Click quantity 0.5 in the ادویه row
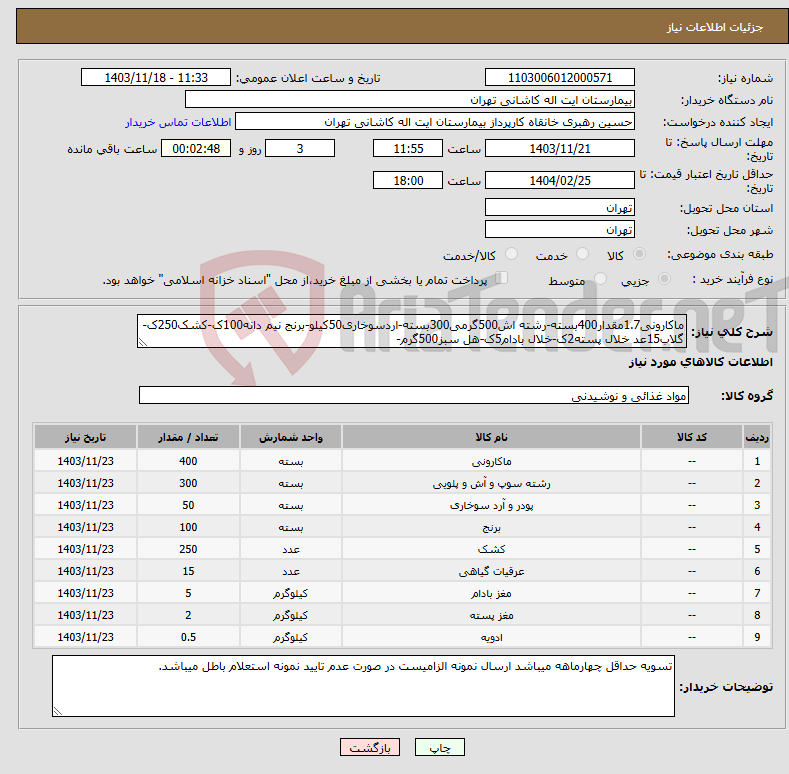The width and height of the screenshot is (789, 774). 188,637
